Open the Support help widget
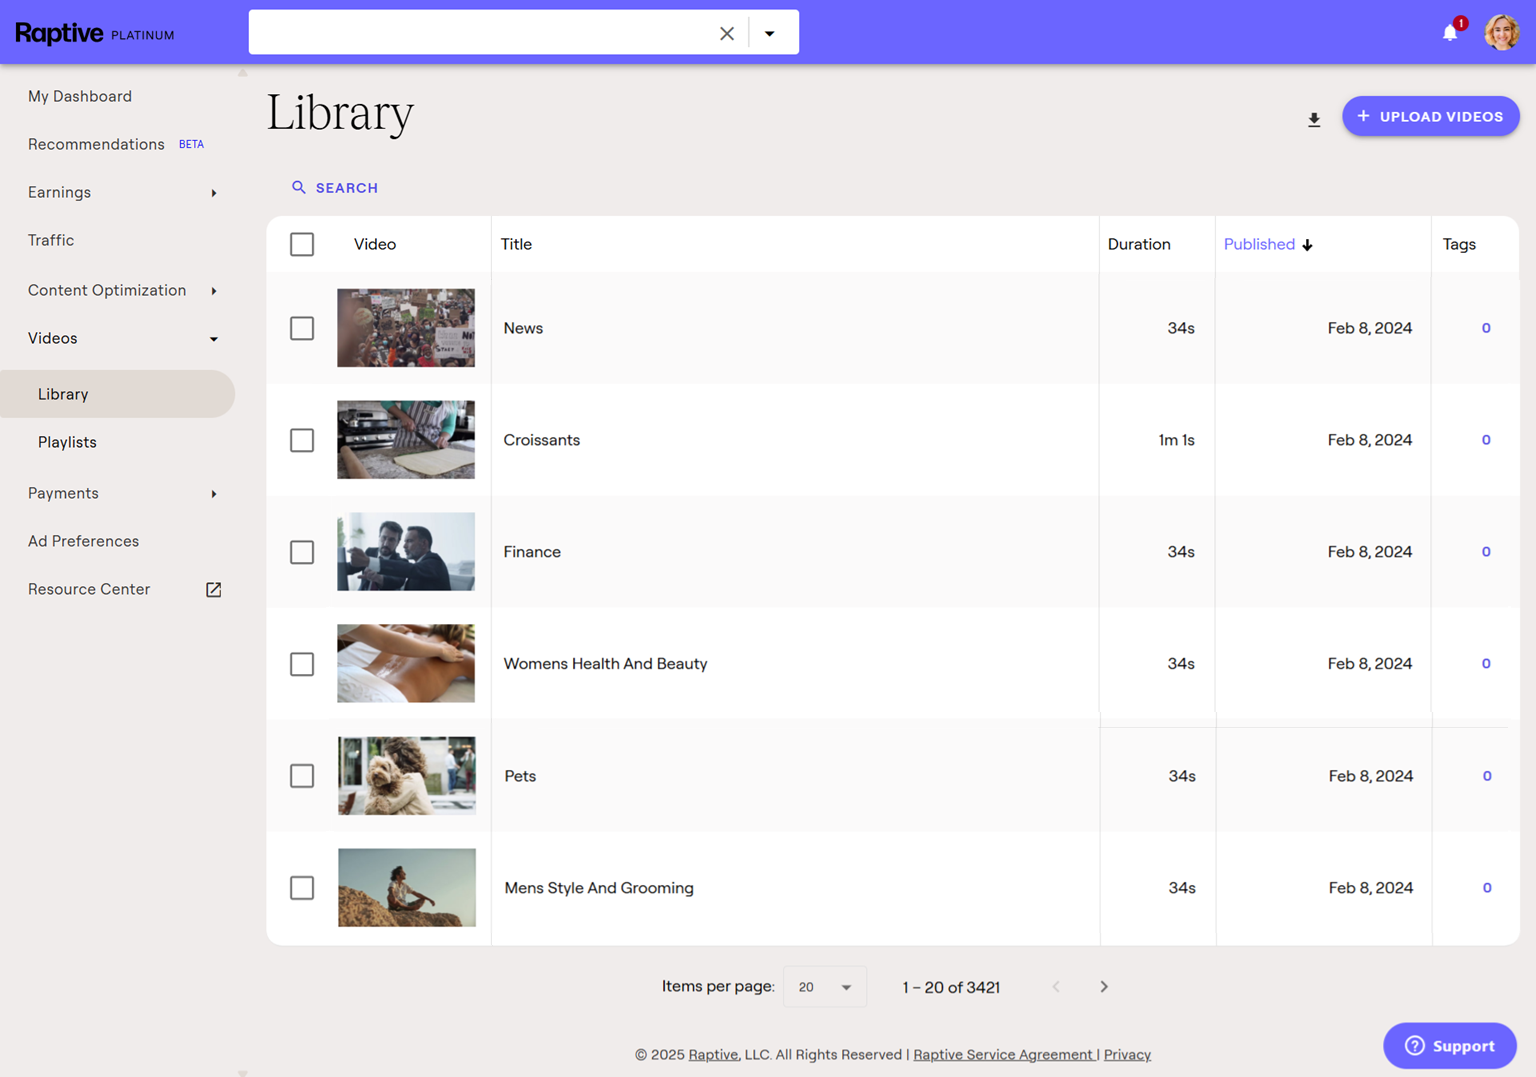The image size is (1536, 1077). (1449, 1045)
